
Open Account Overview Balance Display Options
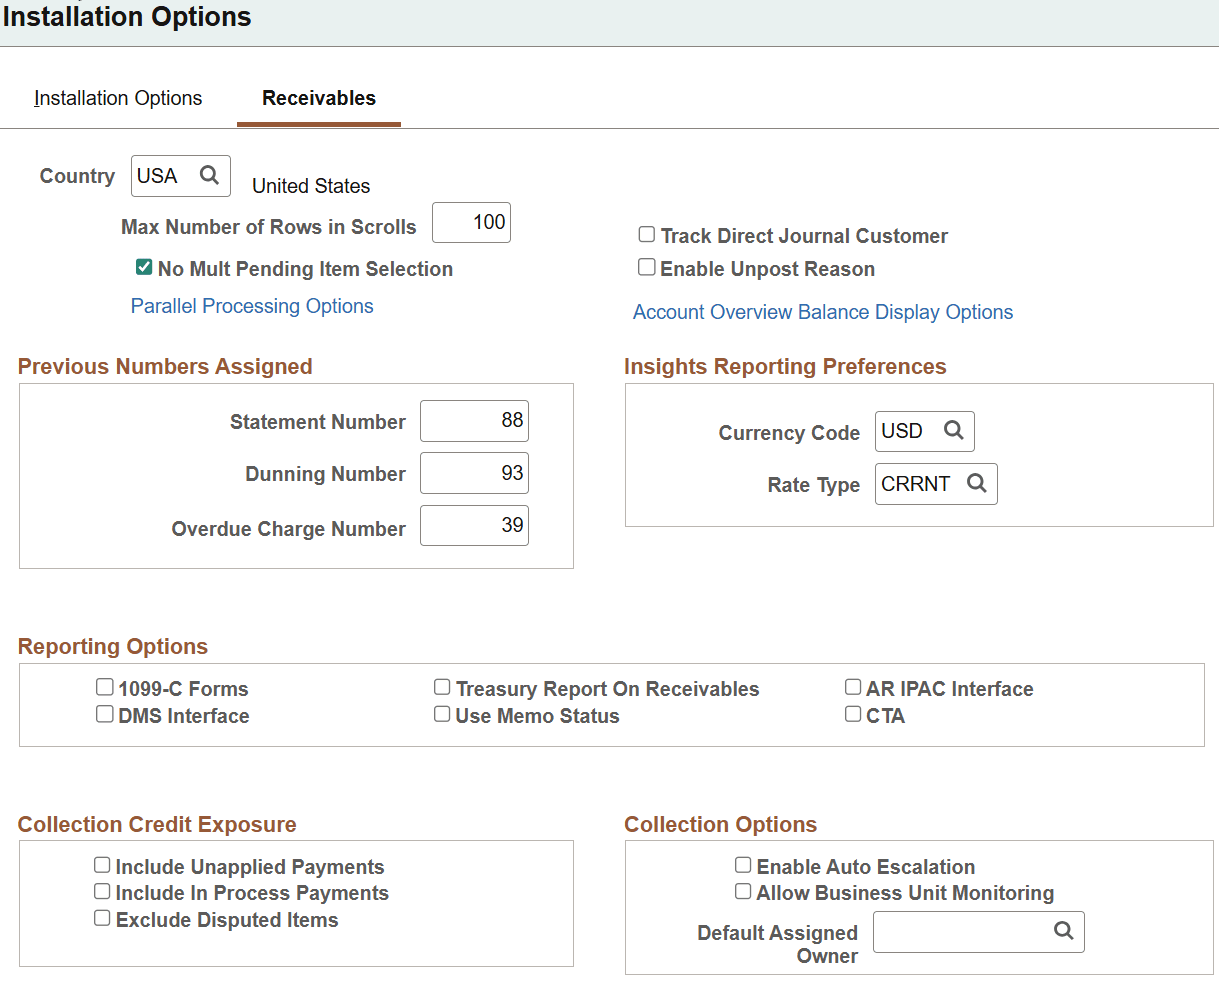(x=822, y=311)
